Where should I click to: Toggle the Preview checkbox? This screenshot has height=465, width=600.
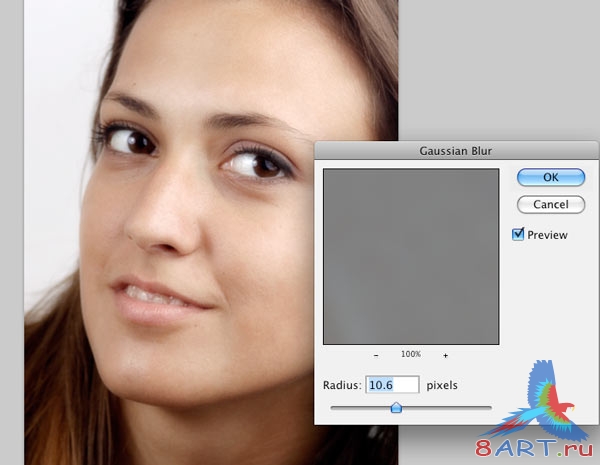518,234
